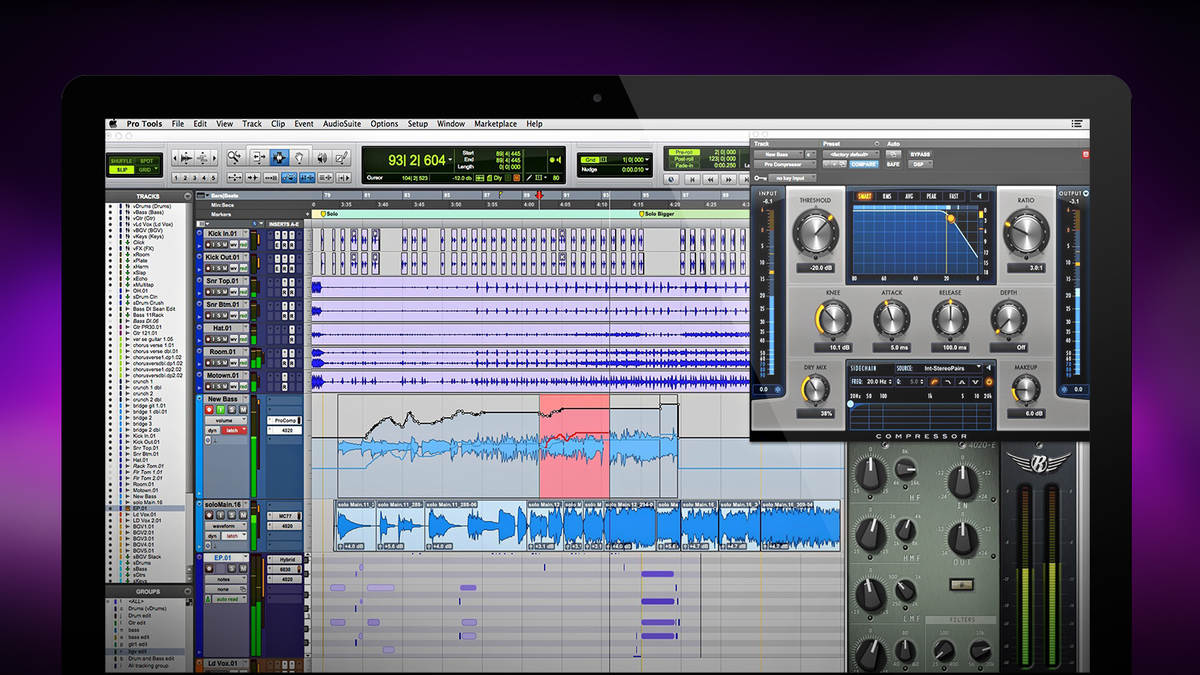
Task: Open the Track menu
Action: click(252, 124)
